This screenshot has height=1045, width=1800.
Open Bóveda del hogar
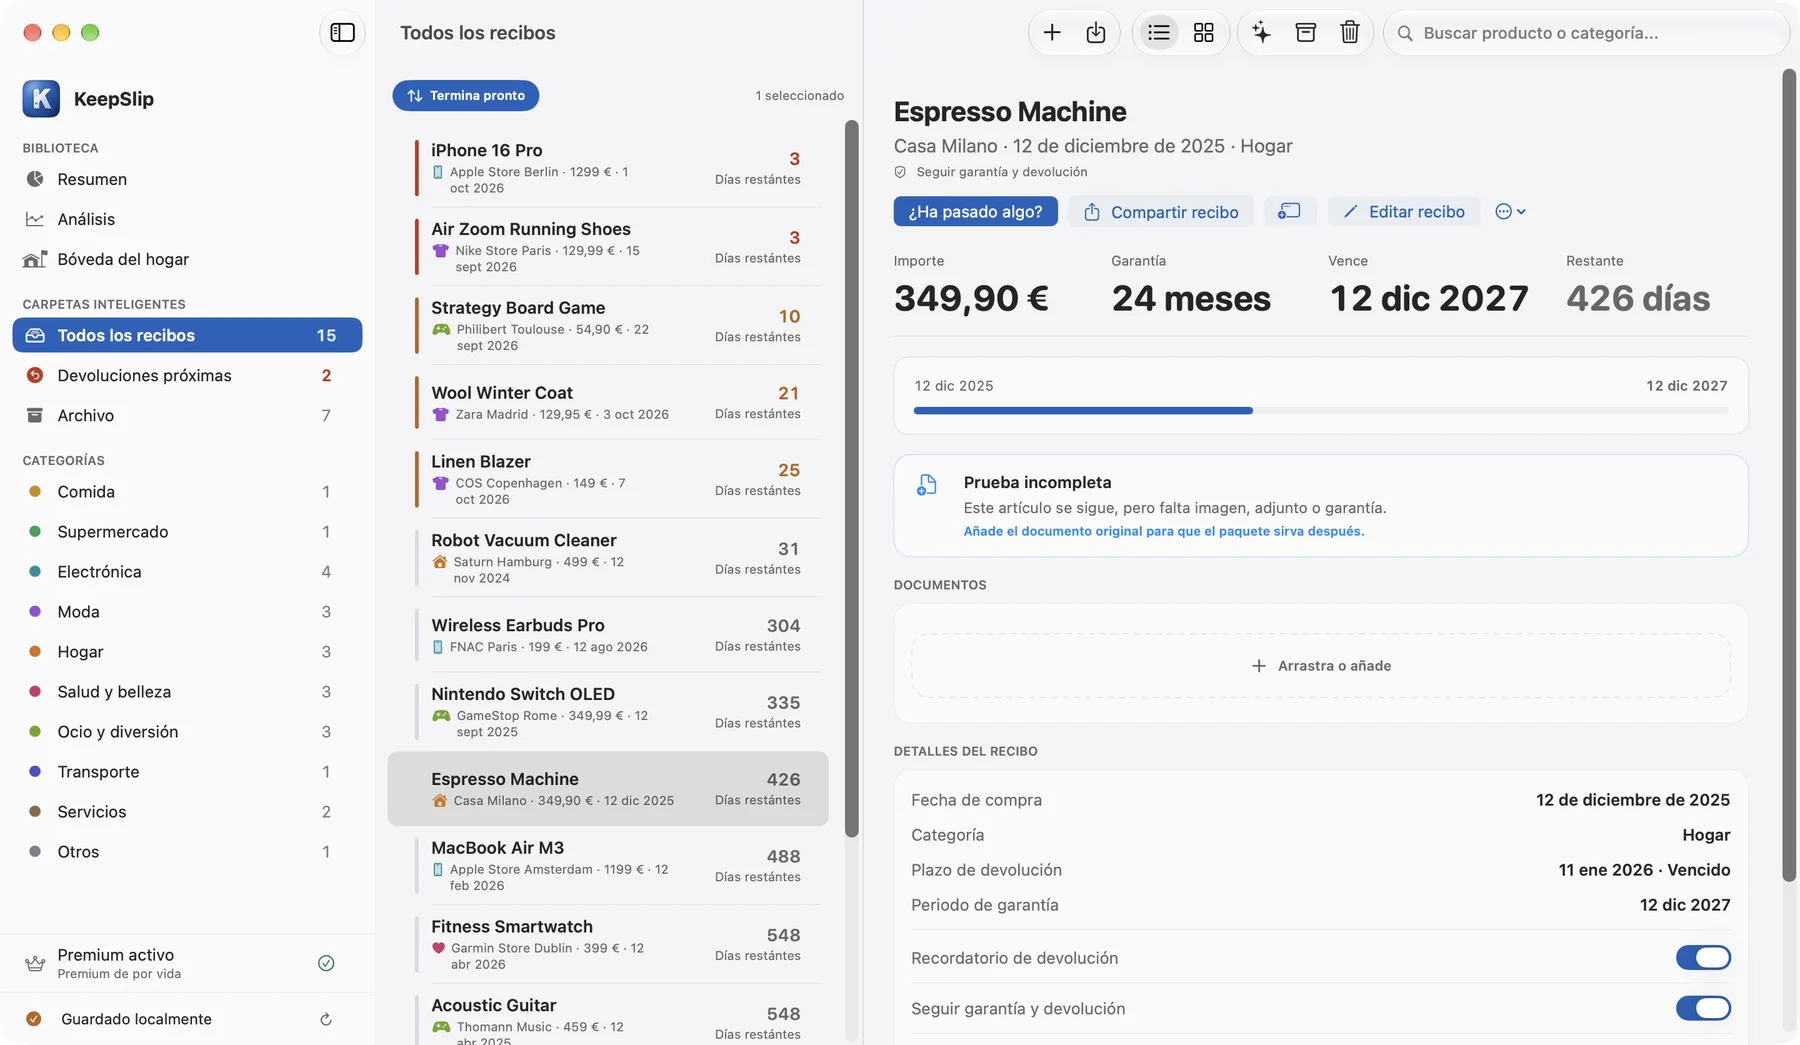pos(187,259)
